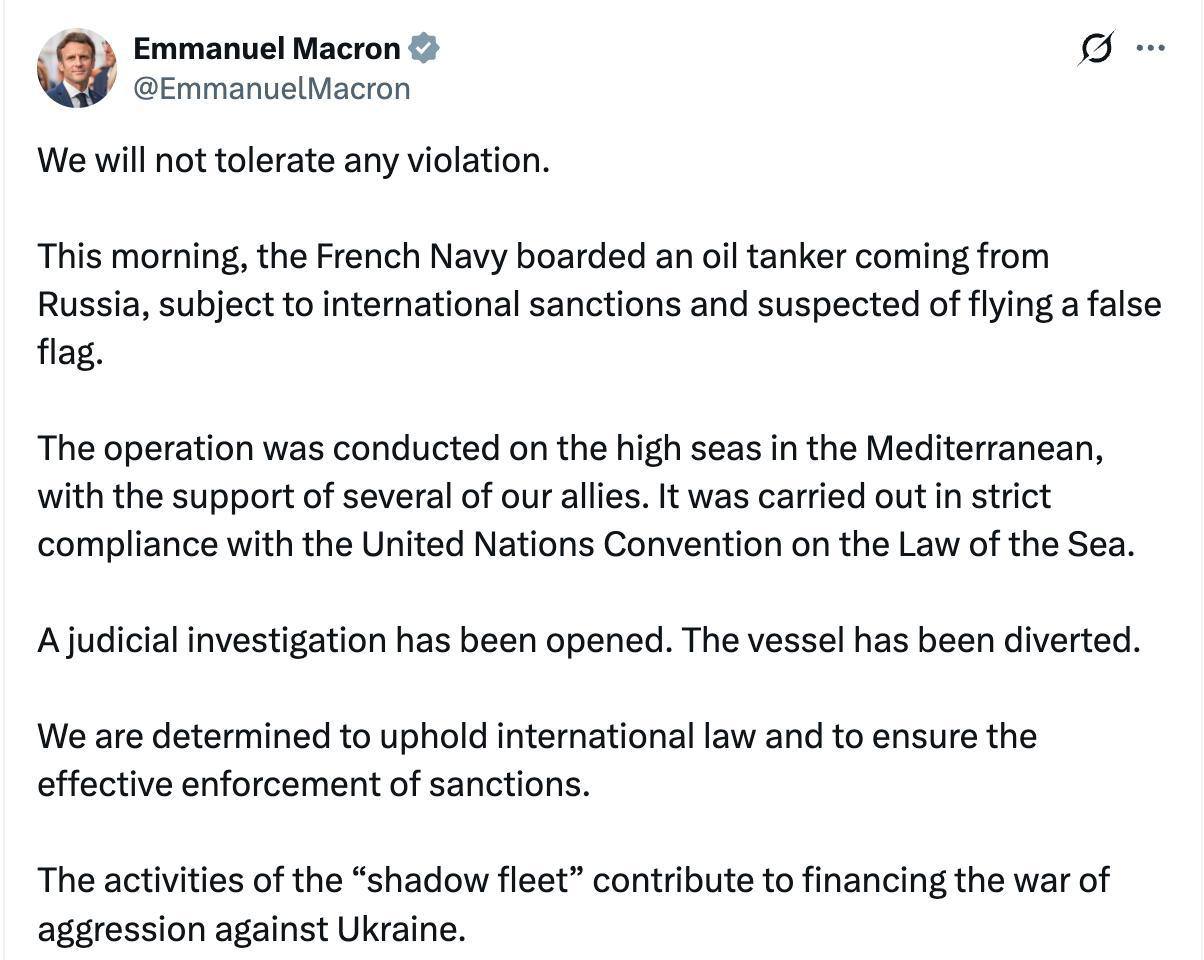Click the word "Mediterranean," in the post
The width and height of the screenshot is (1204, 960).
[x=985, y=448]
